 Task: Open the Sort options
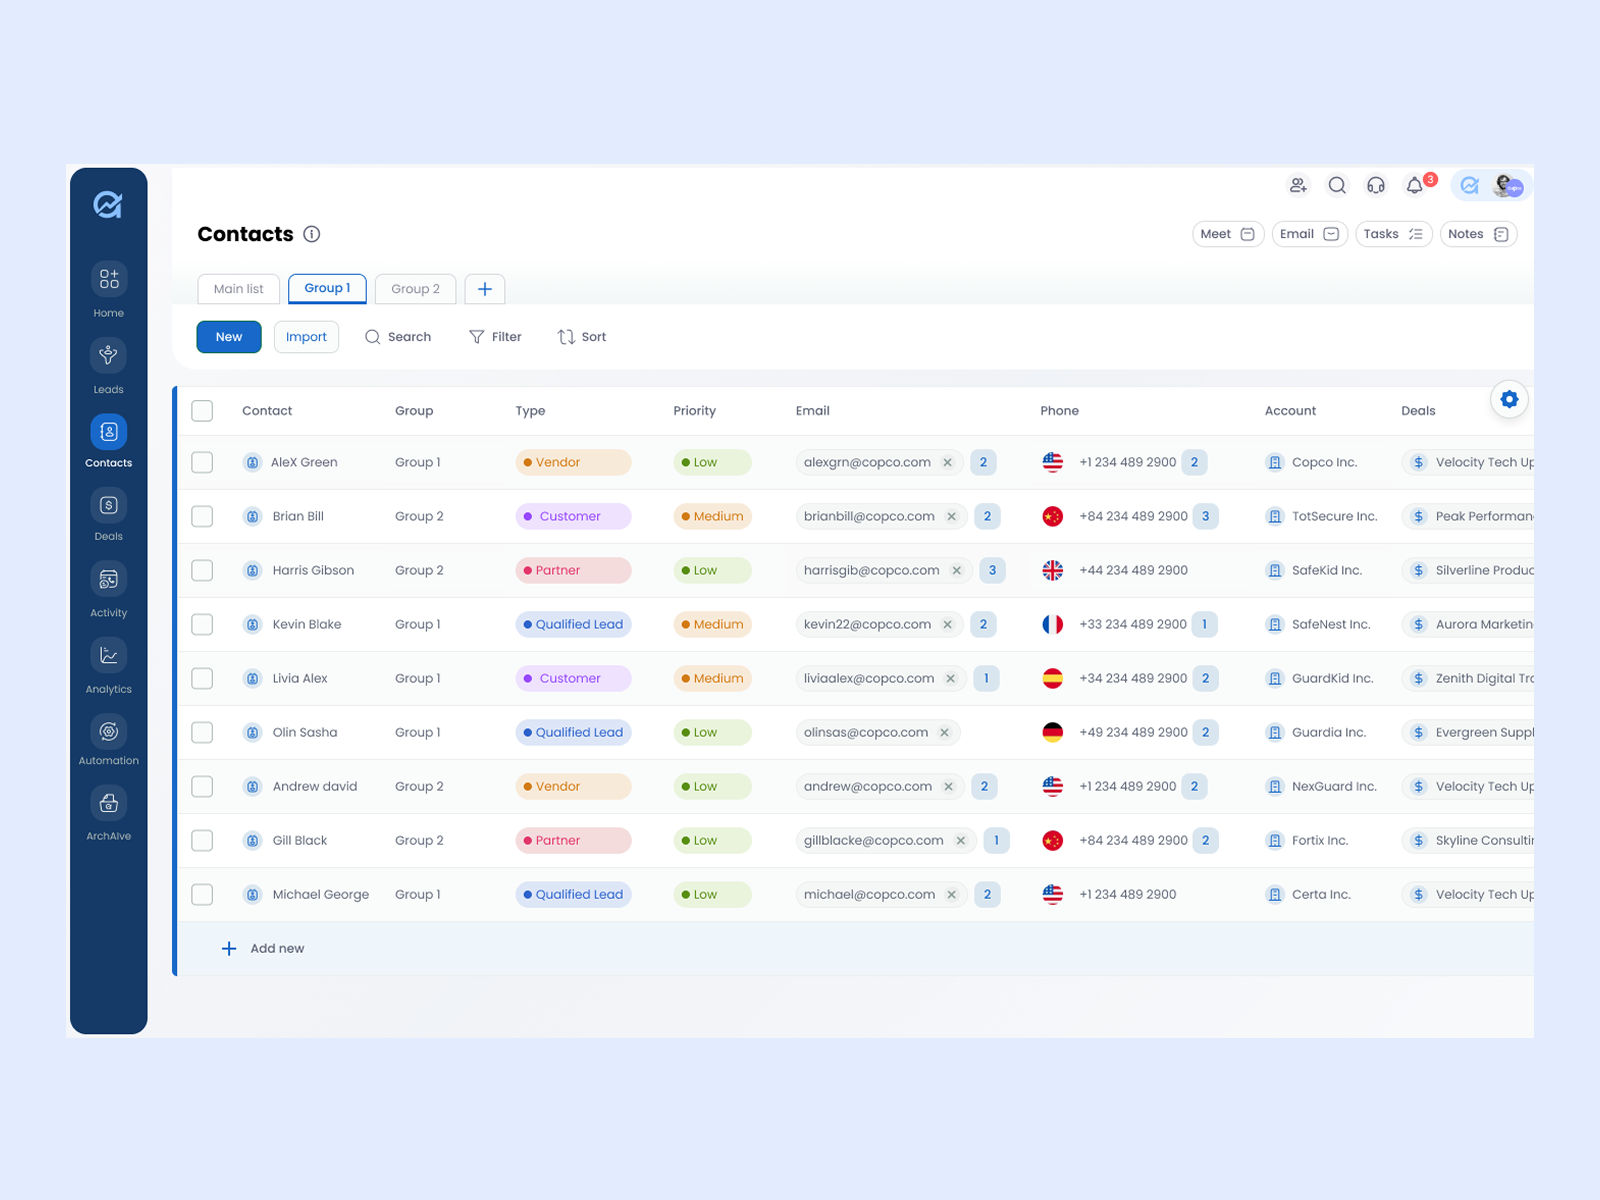click(582, 337)
